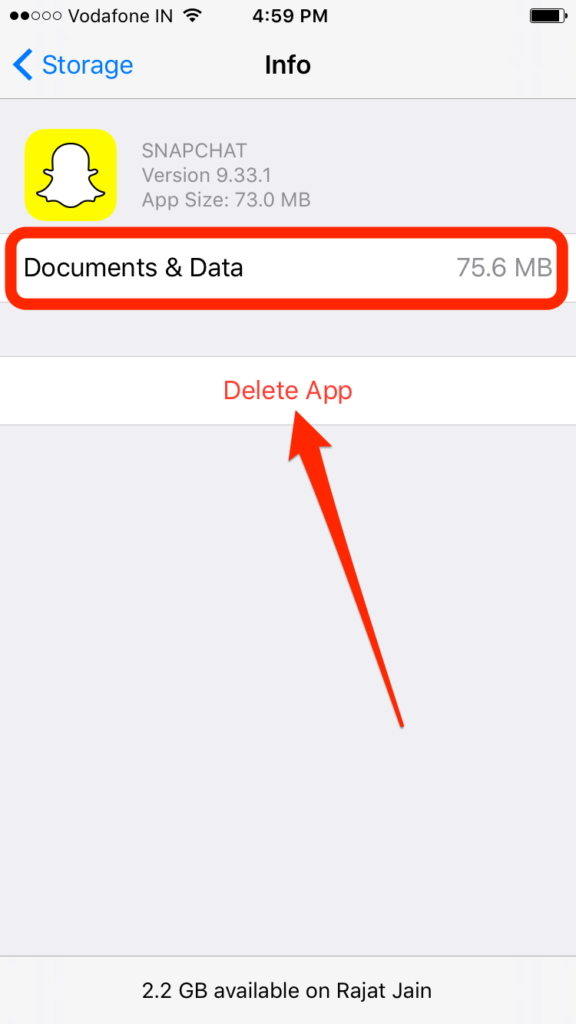Viewport: 576px width, 1024px height.
Task: Go back to Storage screen
Action: (72, 65)
